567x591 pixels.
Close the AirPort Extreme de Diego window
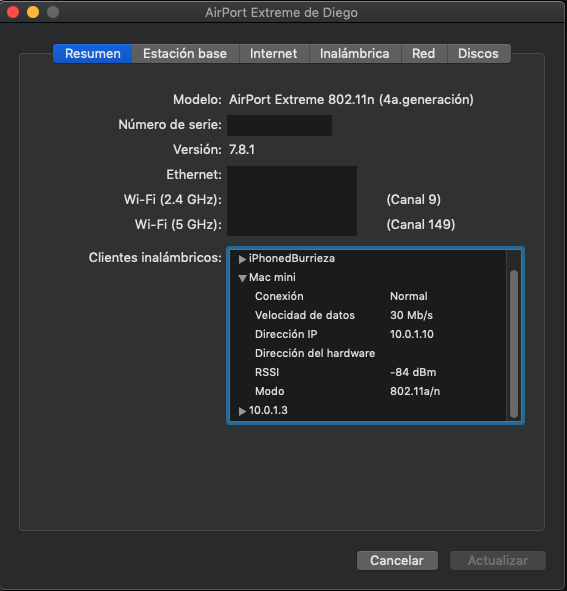(13, 12)
